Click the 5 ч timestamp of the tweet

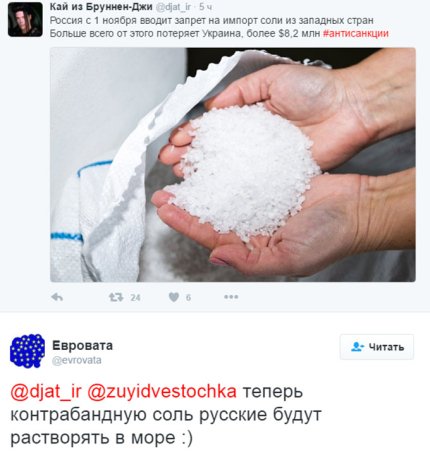205,7
